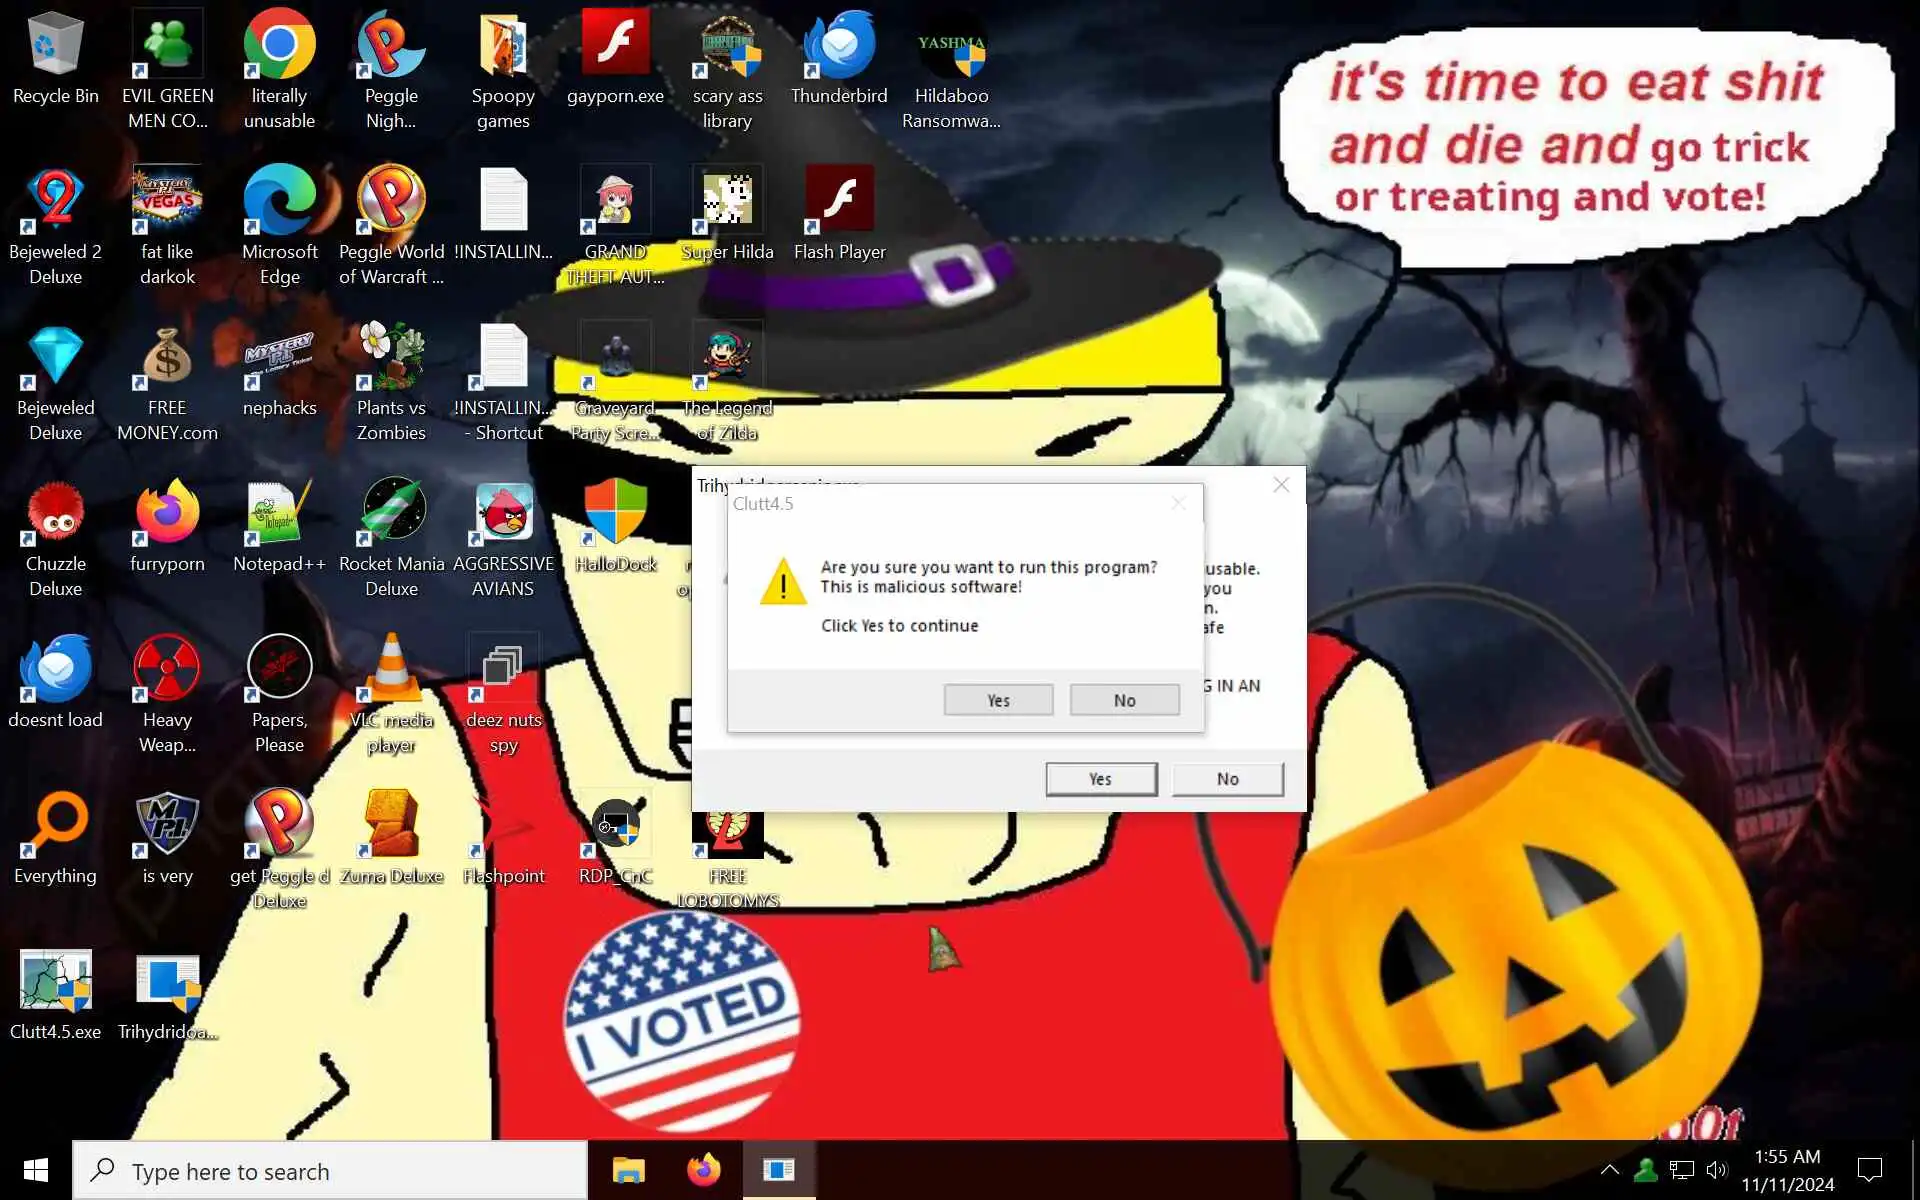Open Notepad++ desktop shortcut
Viewport: 1920px width, 1200px height.
279,512
